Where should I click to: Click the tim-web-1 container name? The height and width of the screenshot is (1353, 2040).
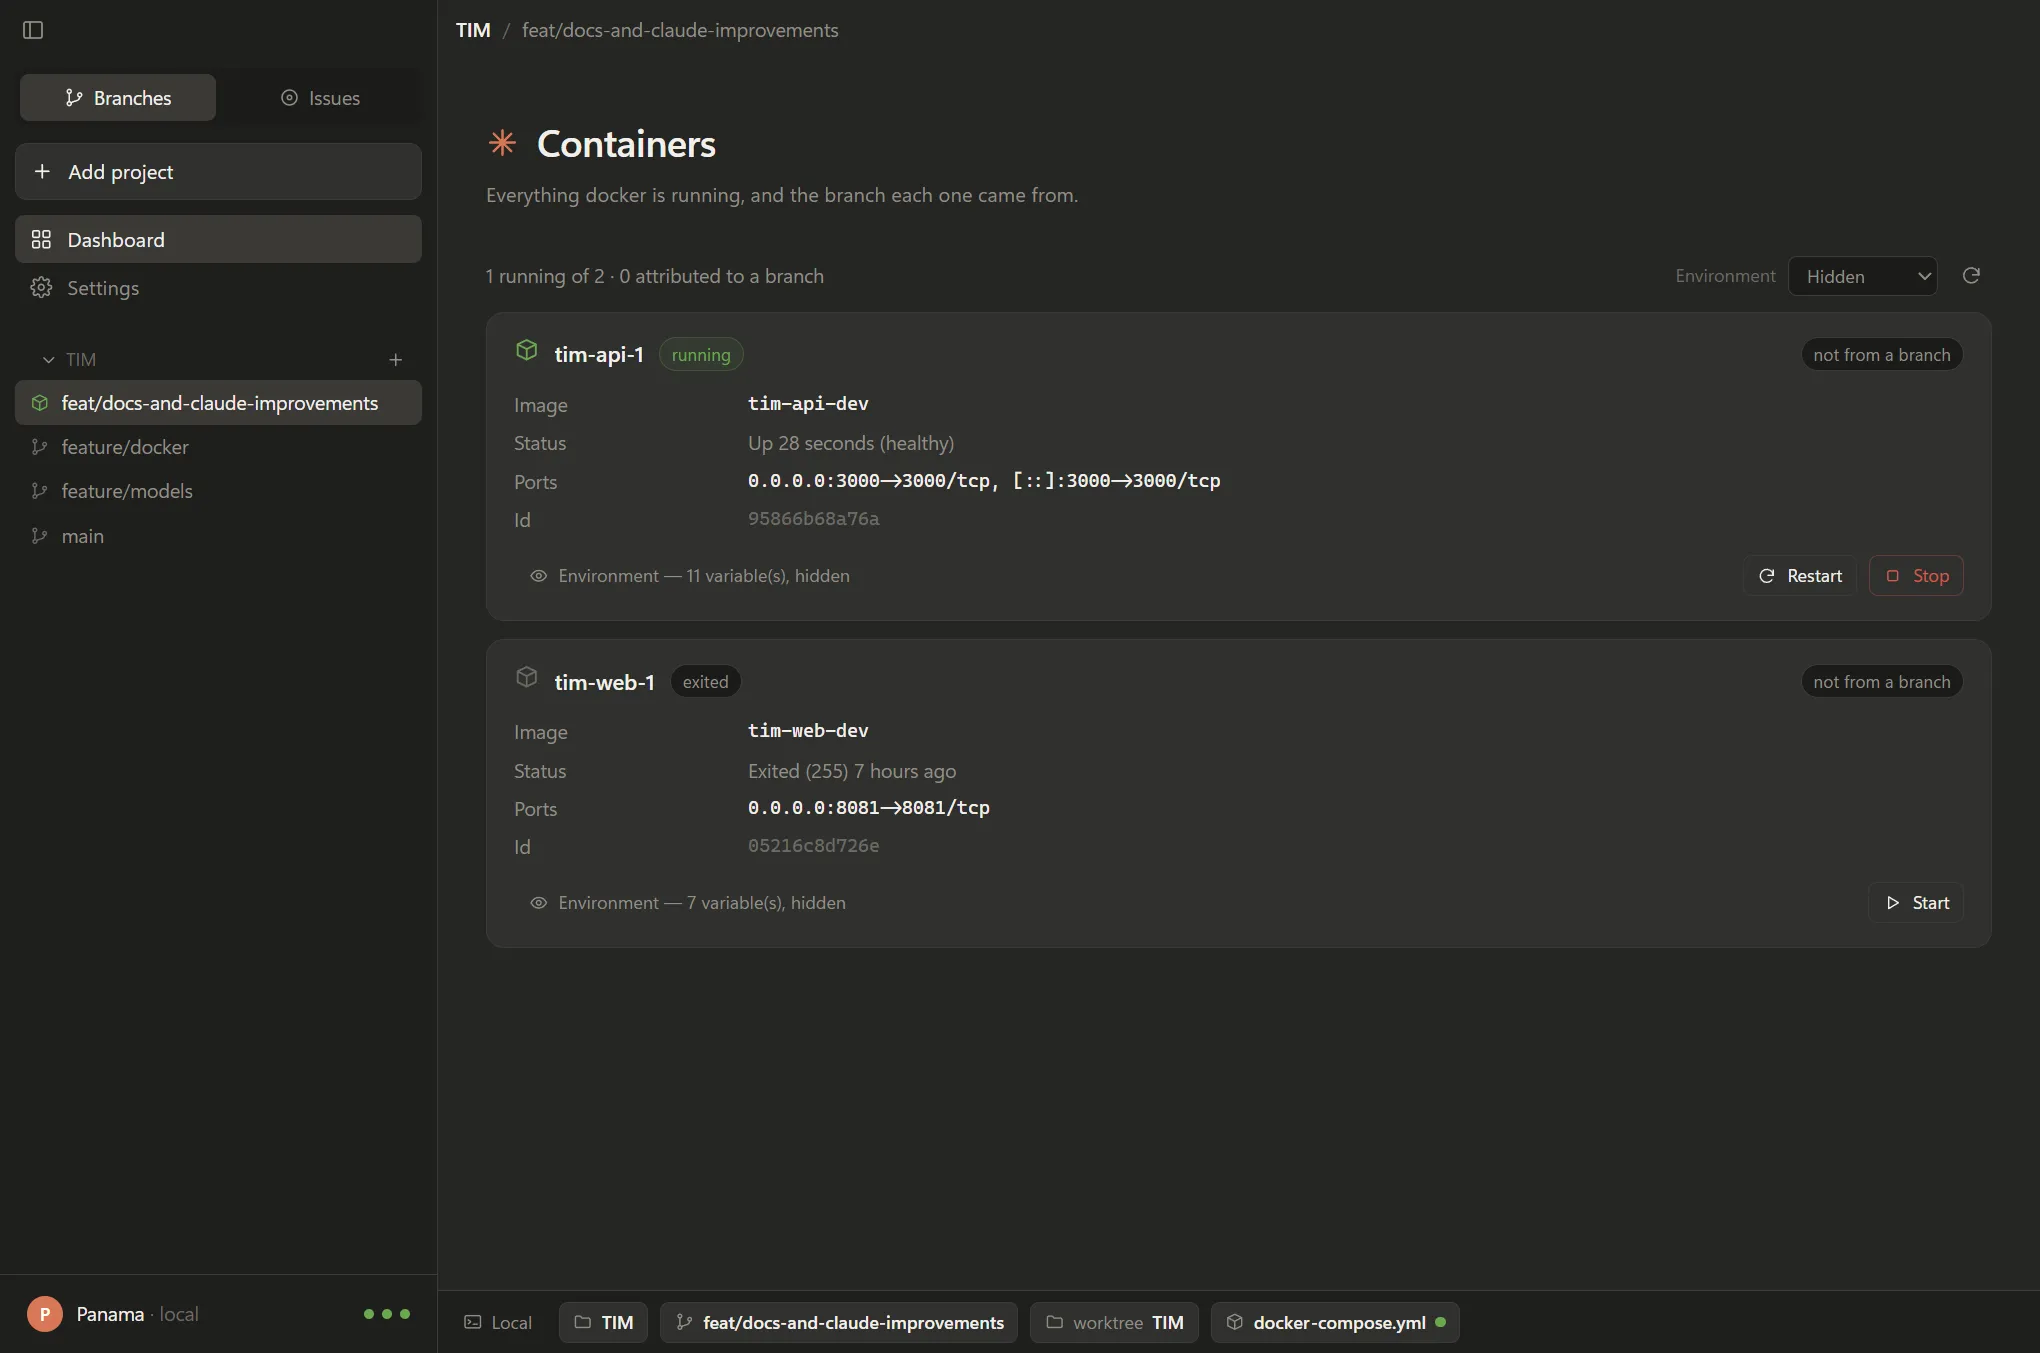click(x=604, y=682)
